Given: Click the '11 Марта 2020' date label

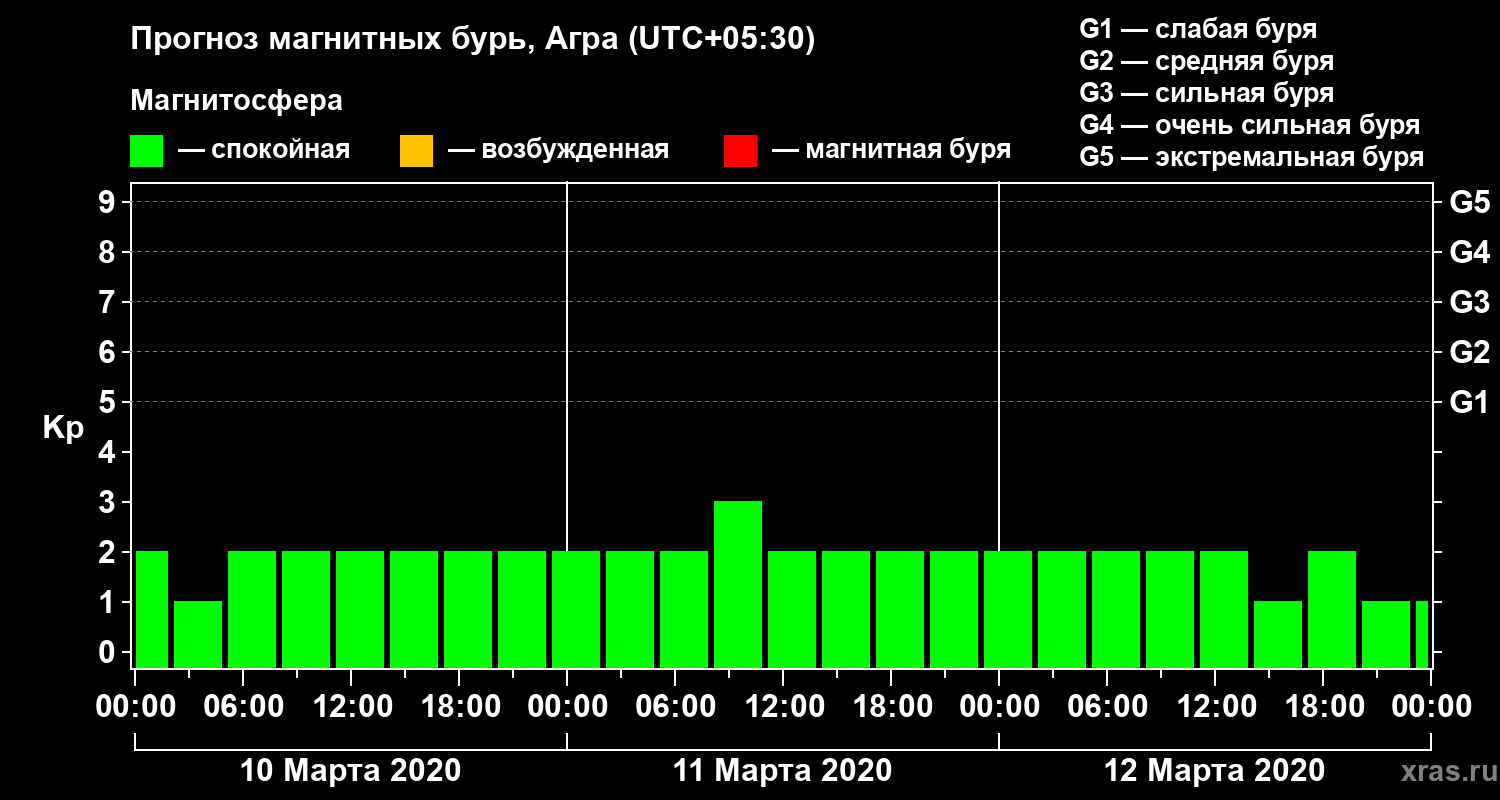Looking at the screenshot, I should [x=782, y=771].
